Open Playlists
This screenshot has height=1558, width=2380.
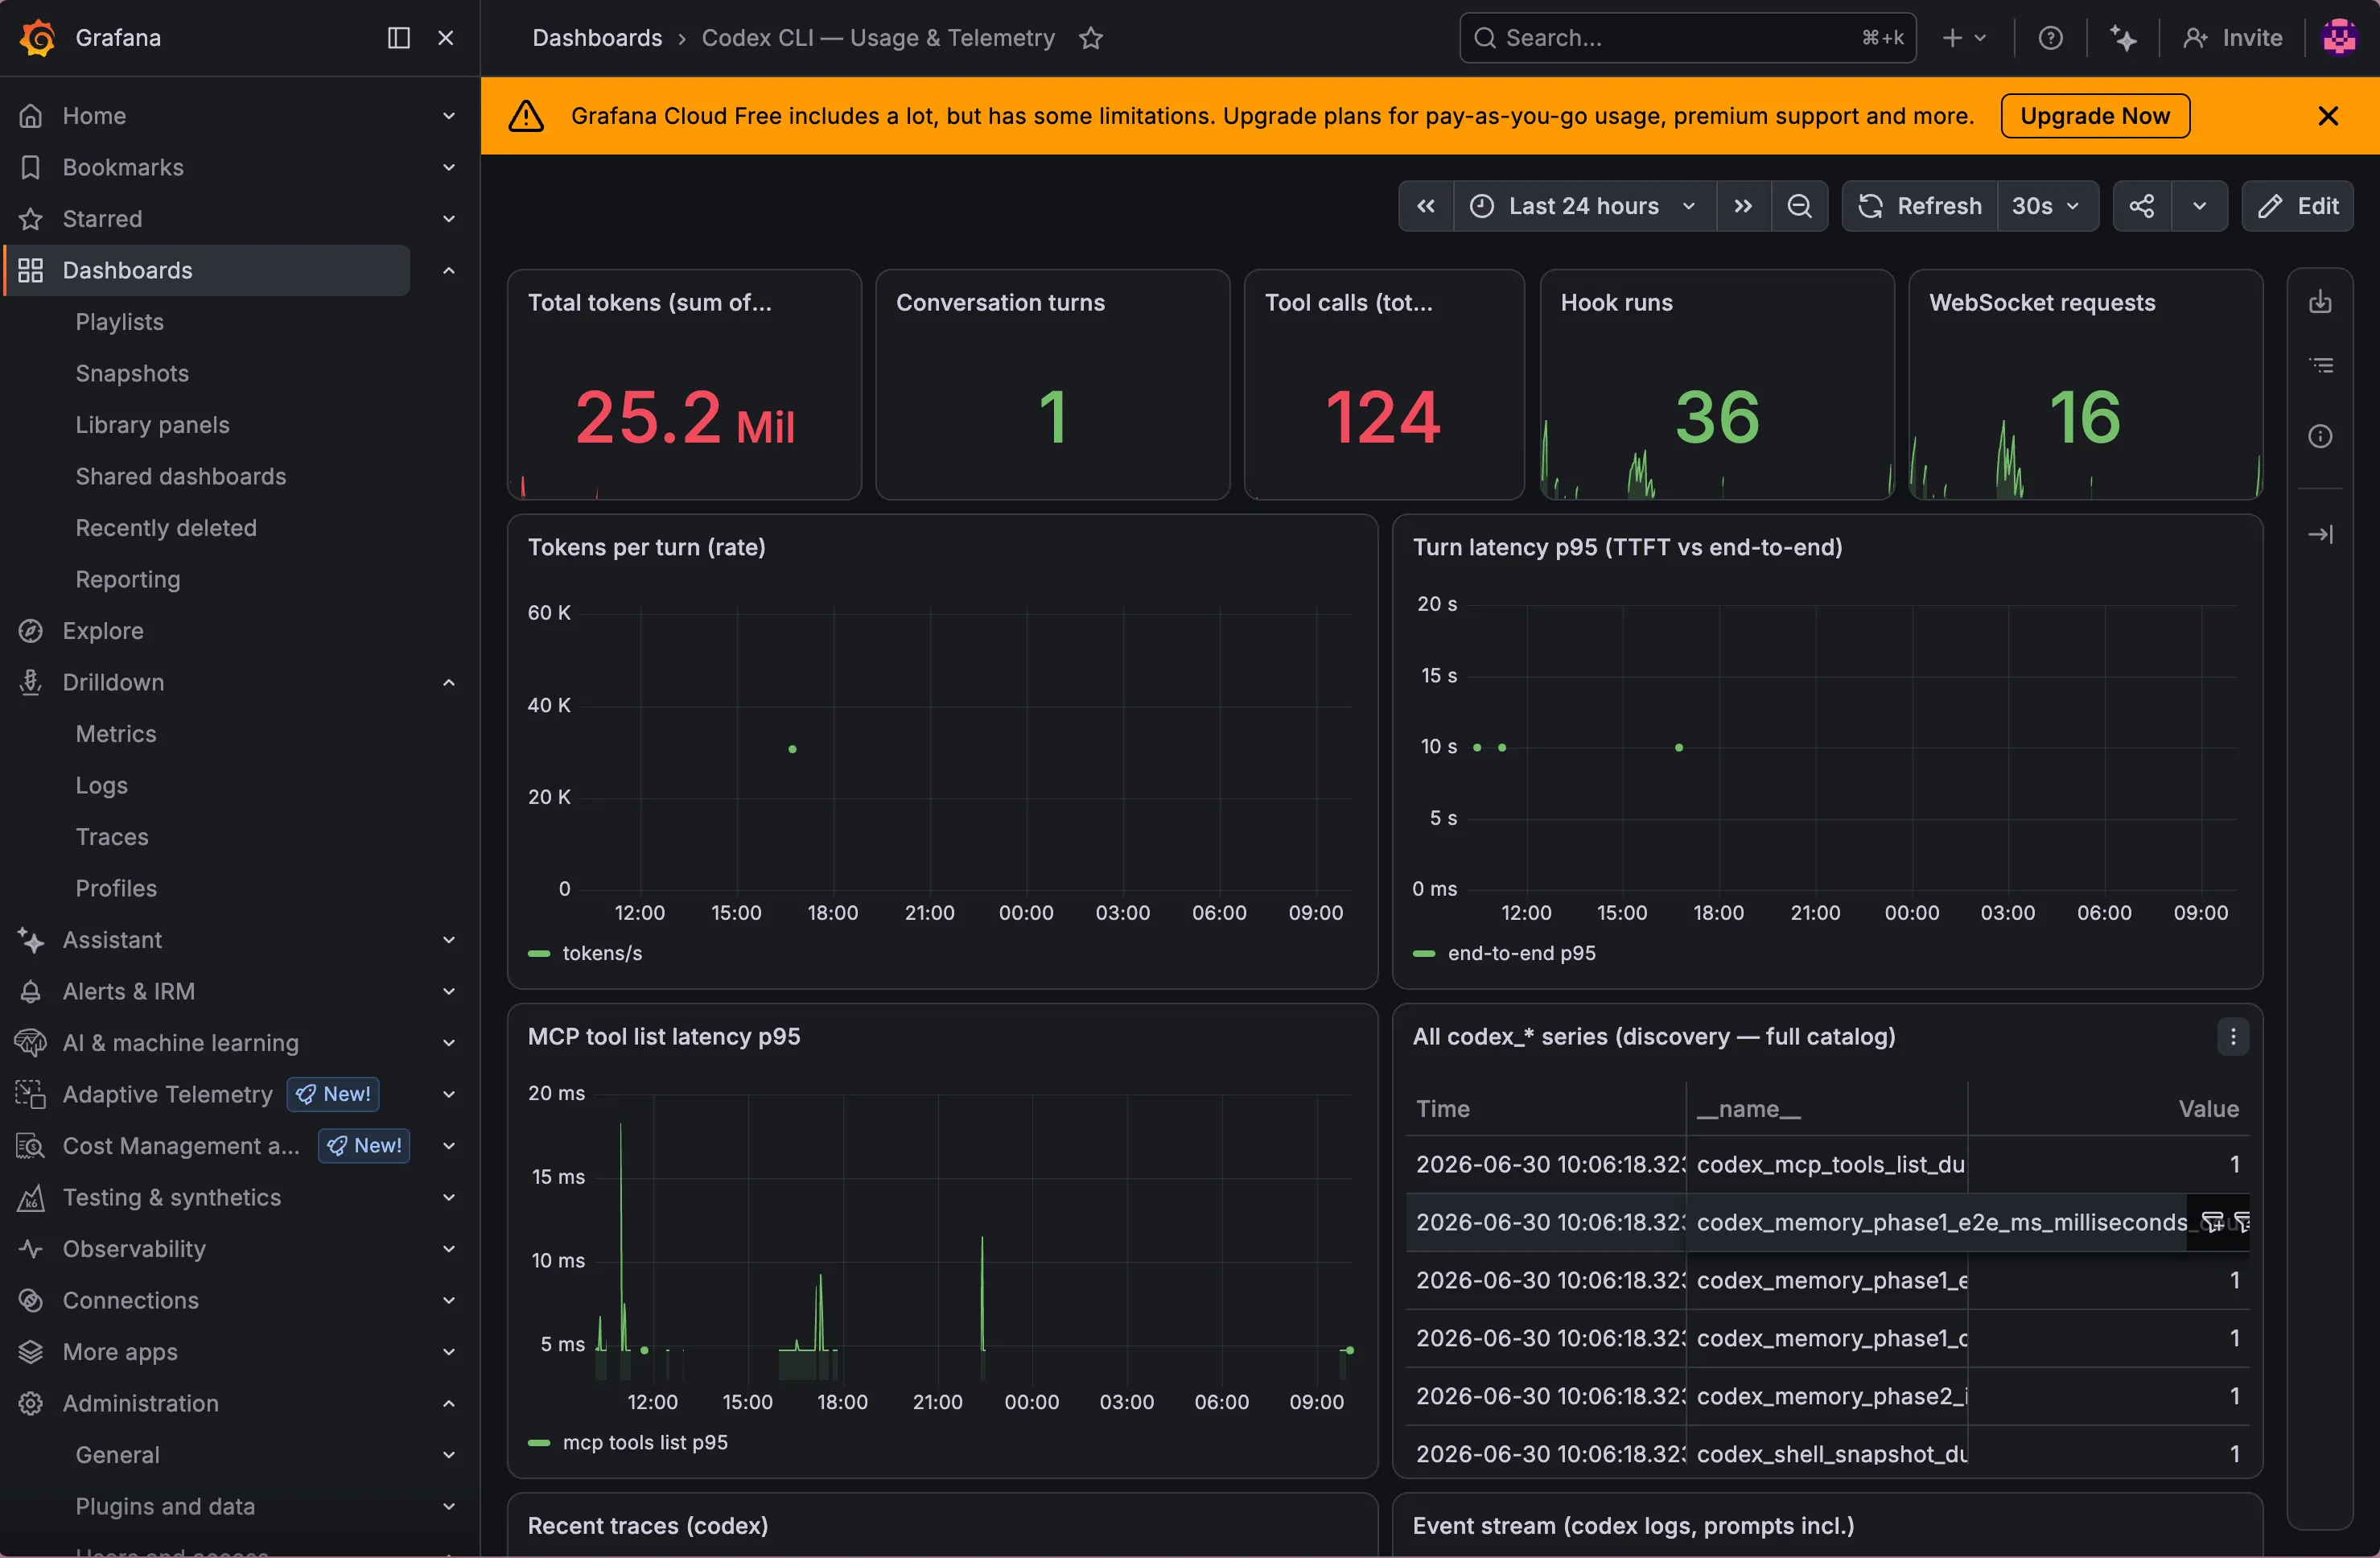(119, 322)
